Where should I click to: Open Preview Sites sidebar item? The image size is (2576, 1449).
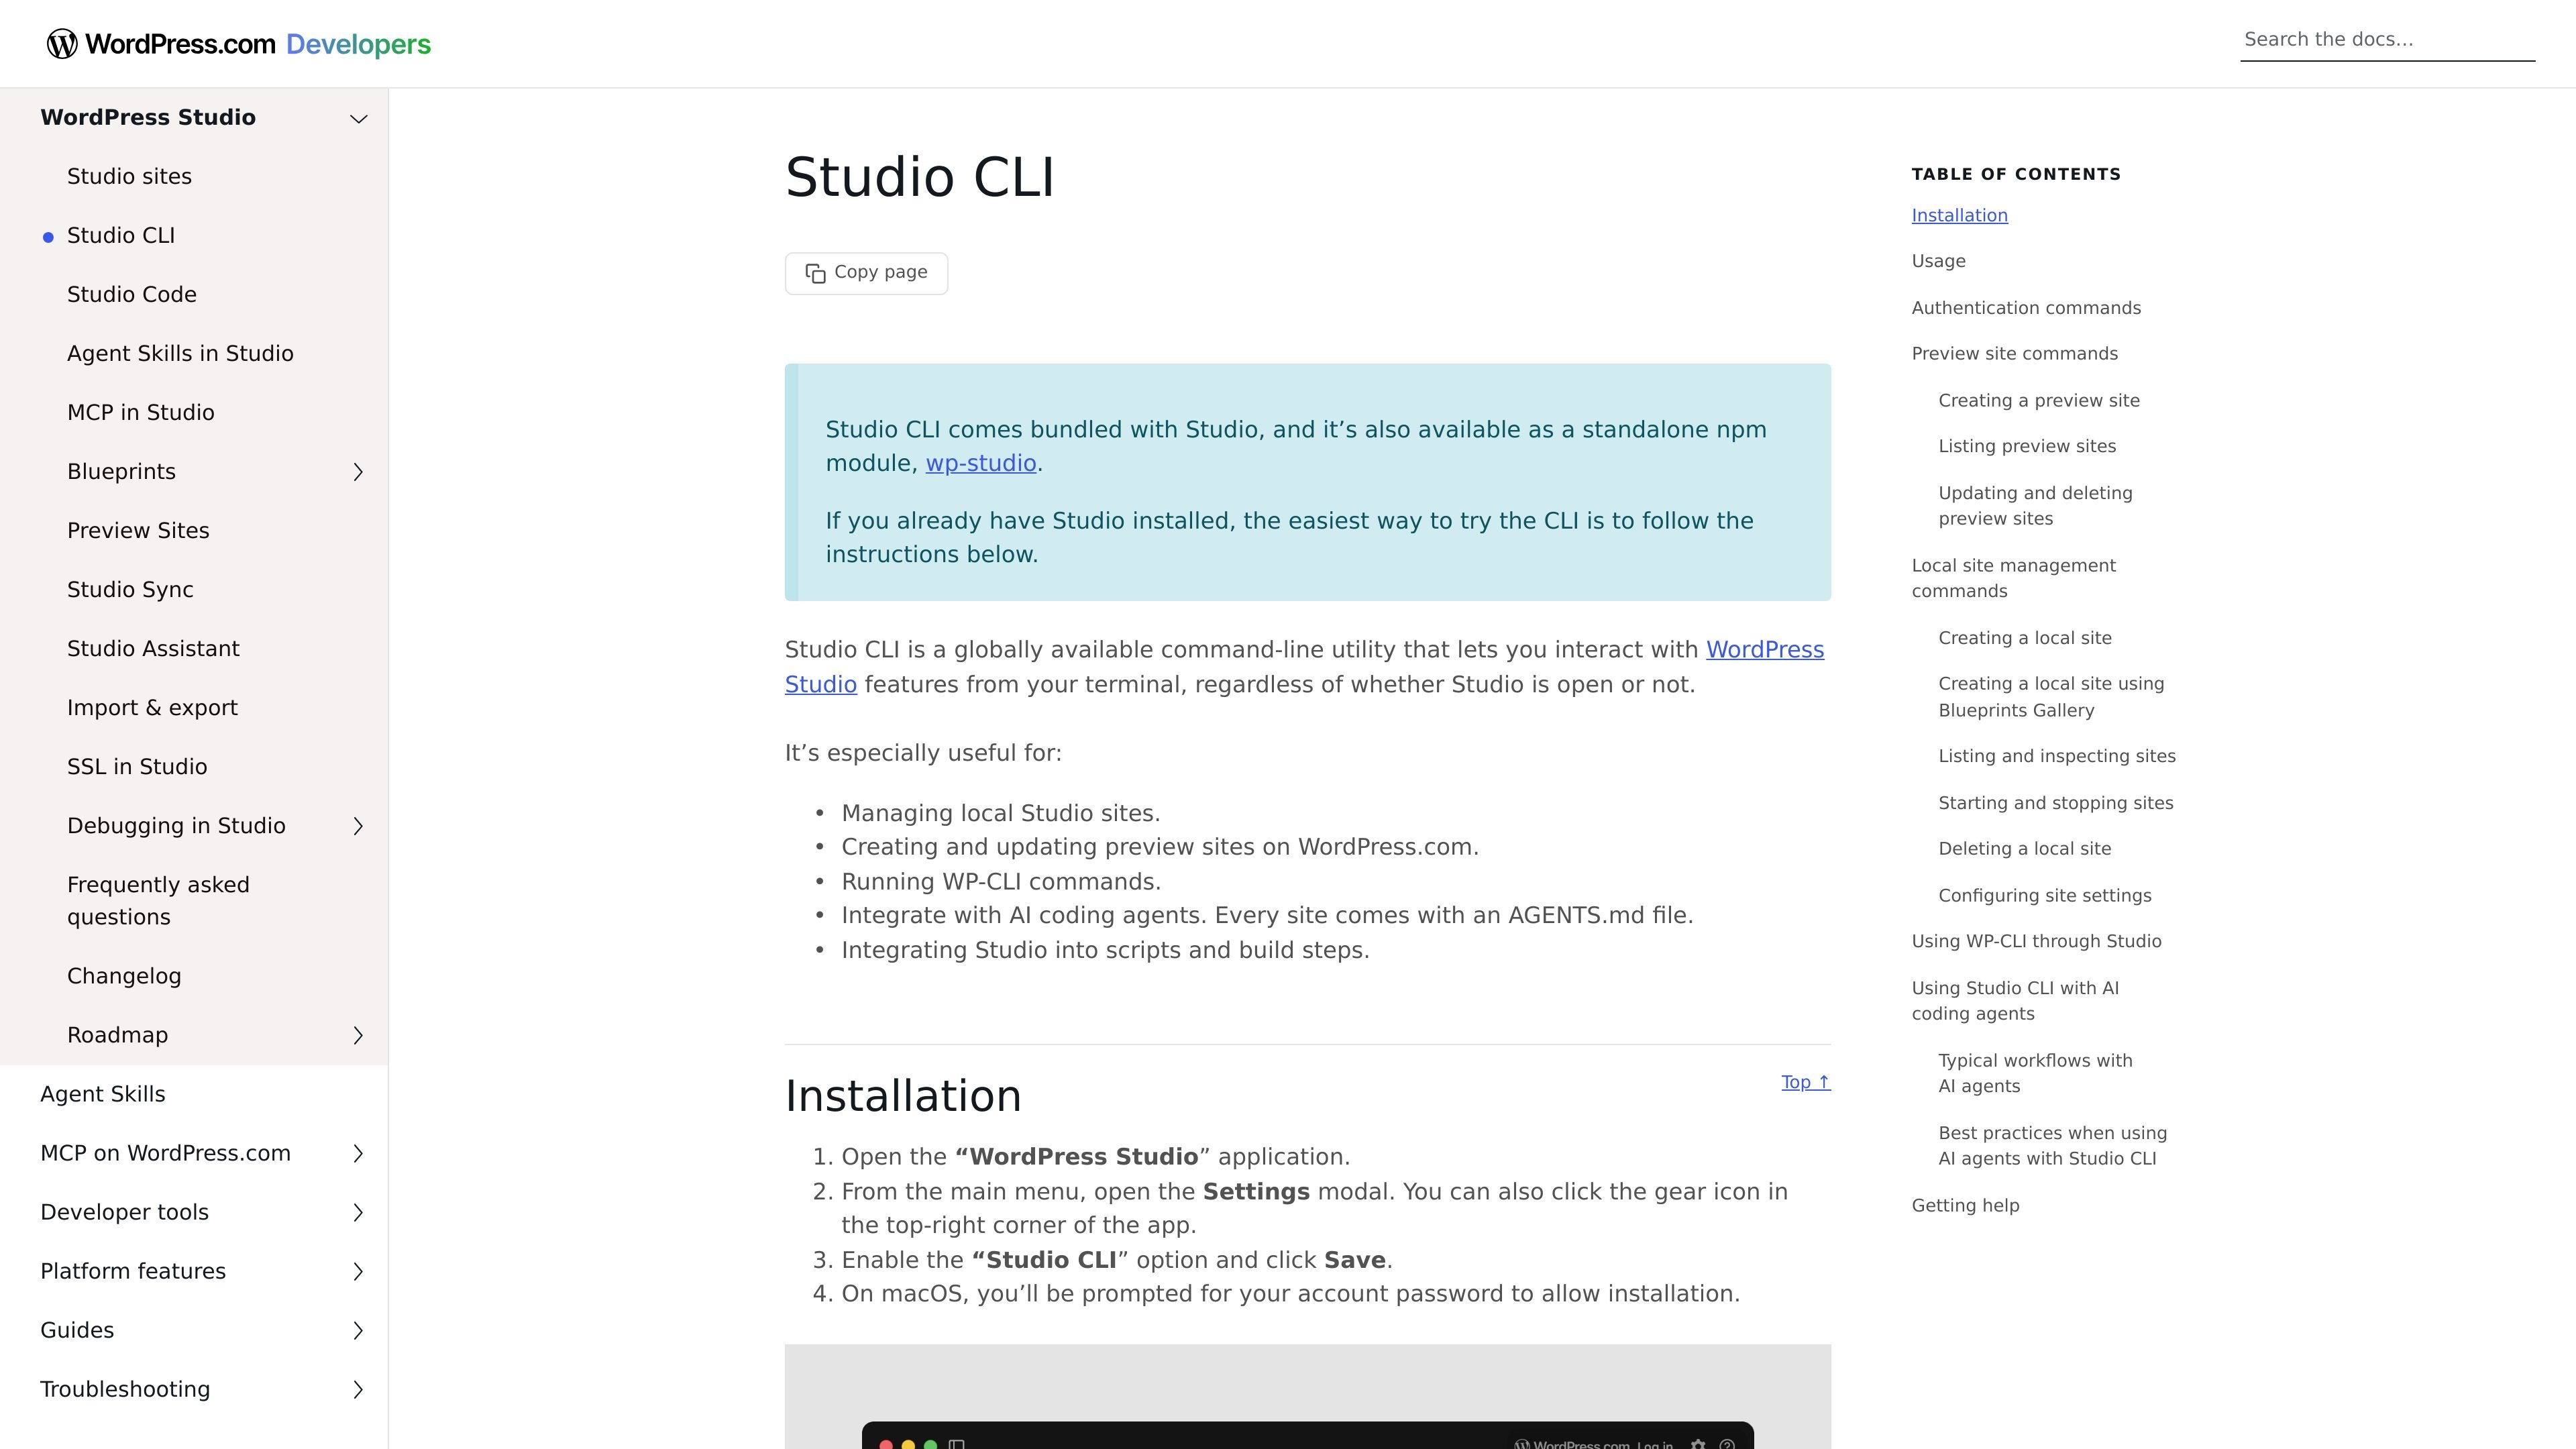[138, 531]
